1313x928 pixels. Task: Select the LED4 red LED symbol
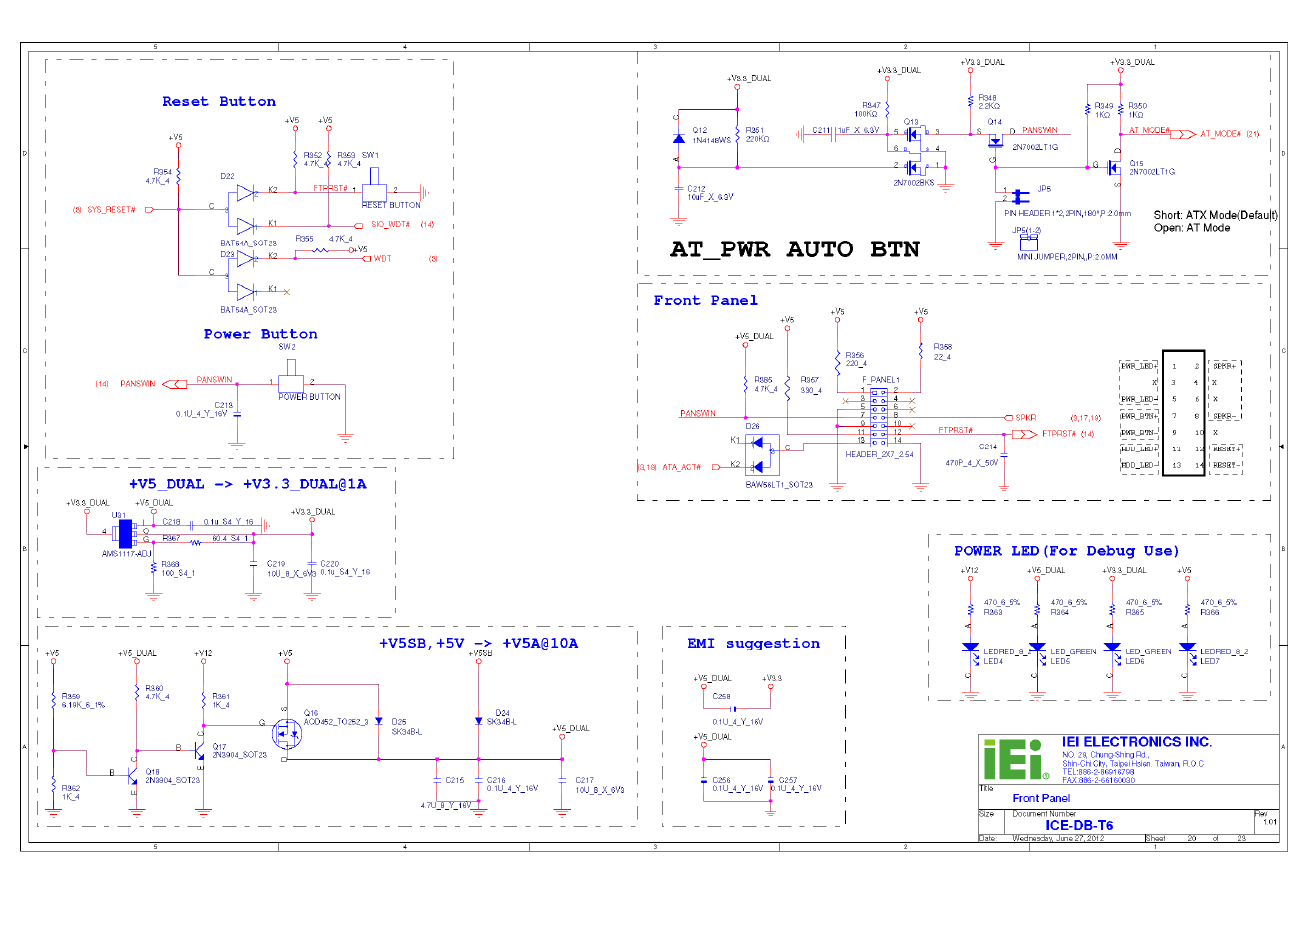(969, 650)
